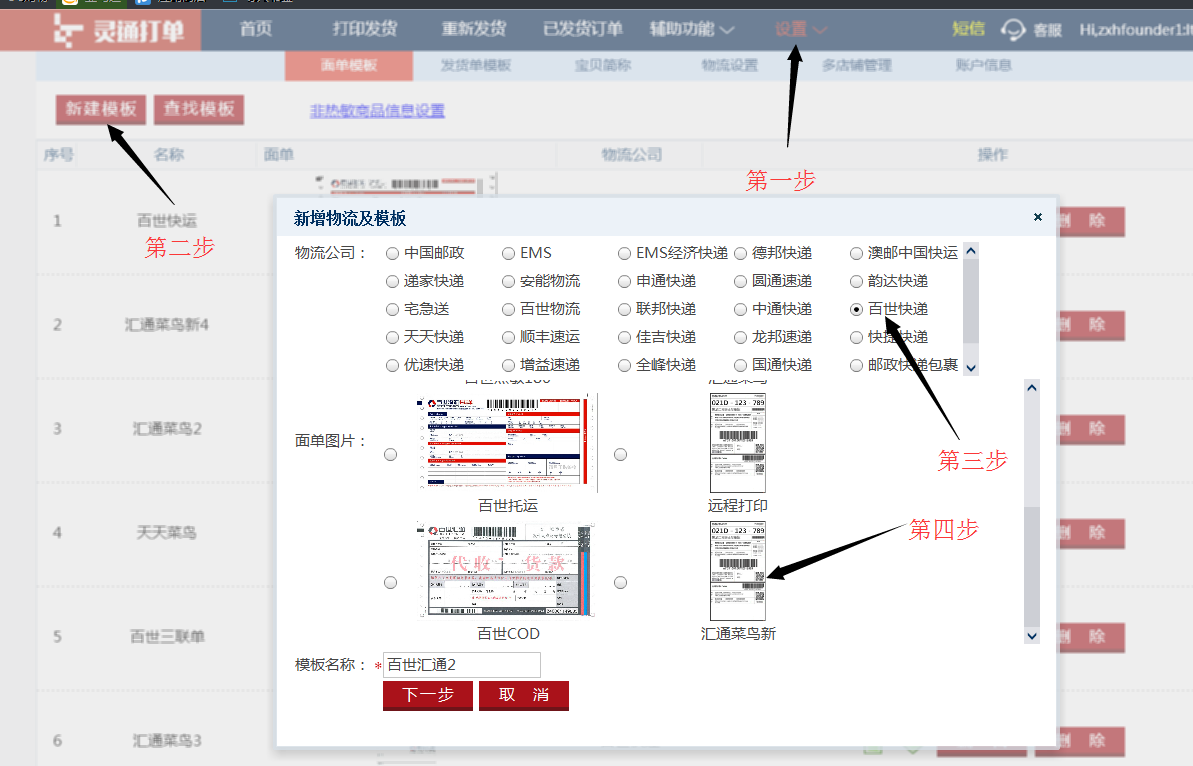
Task: Open the 设置 dropdown menu
Action: (x=800, y=30)
